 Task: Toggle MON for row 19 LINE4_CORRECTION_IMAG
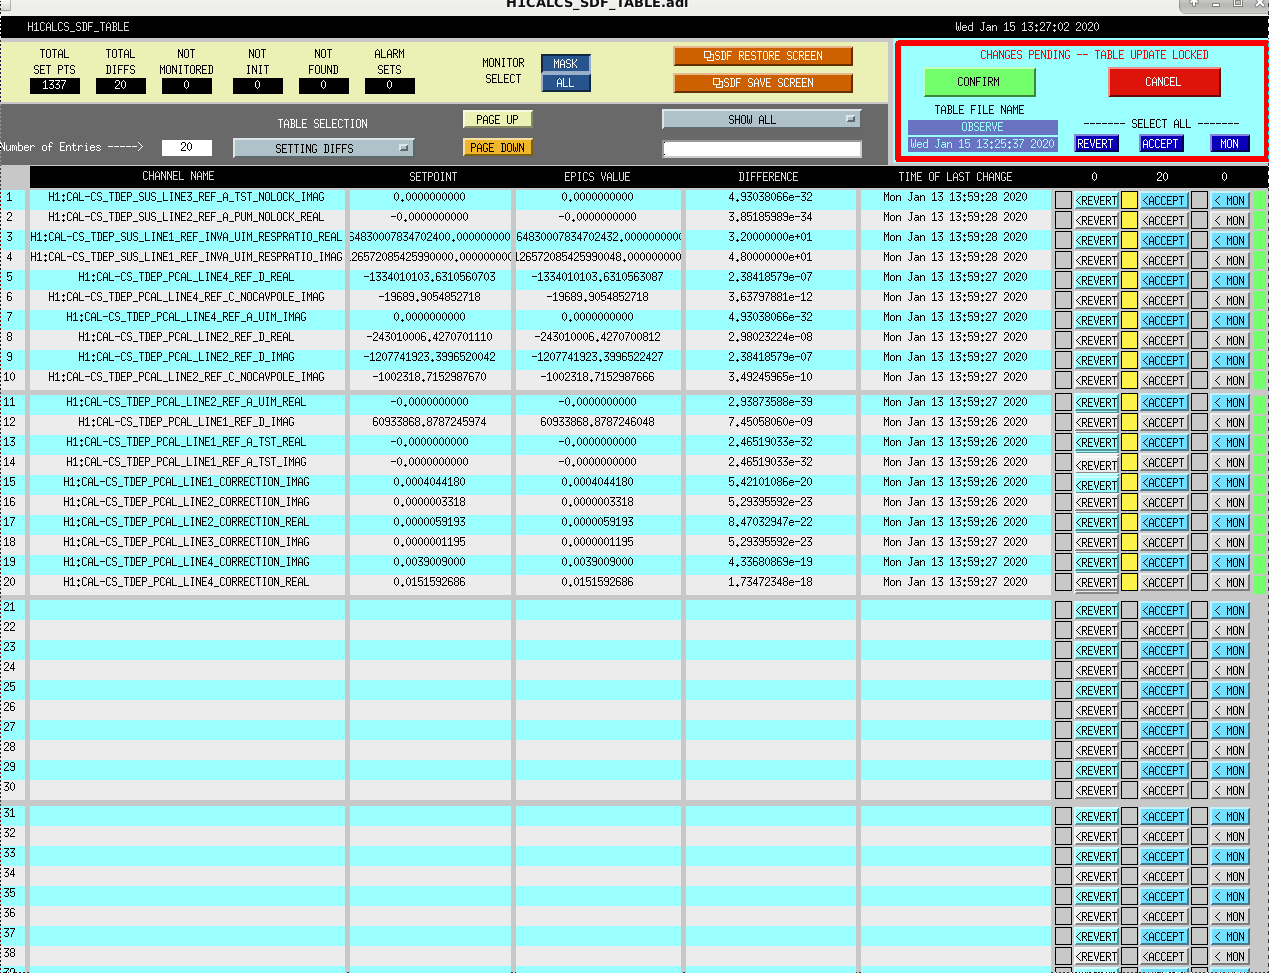[x=1230, y=562]
